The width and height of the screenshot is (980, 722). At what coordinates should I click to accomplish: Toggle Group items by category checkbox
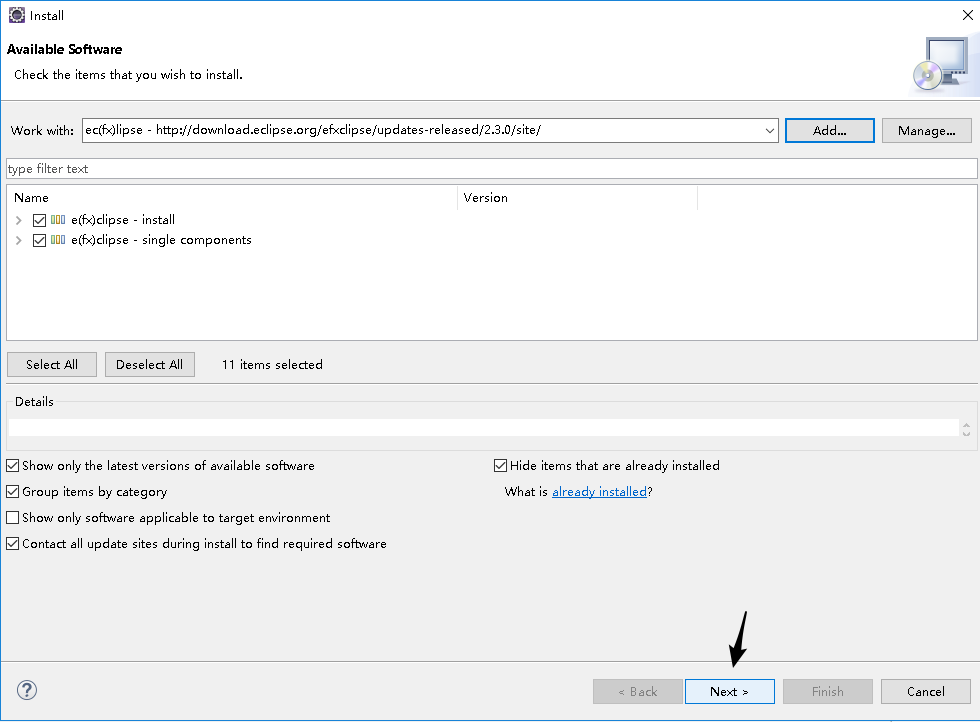[12, 492]
